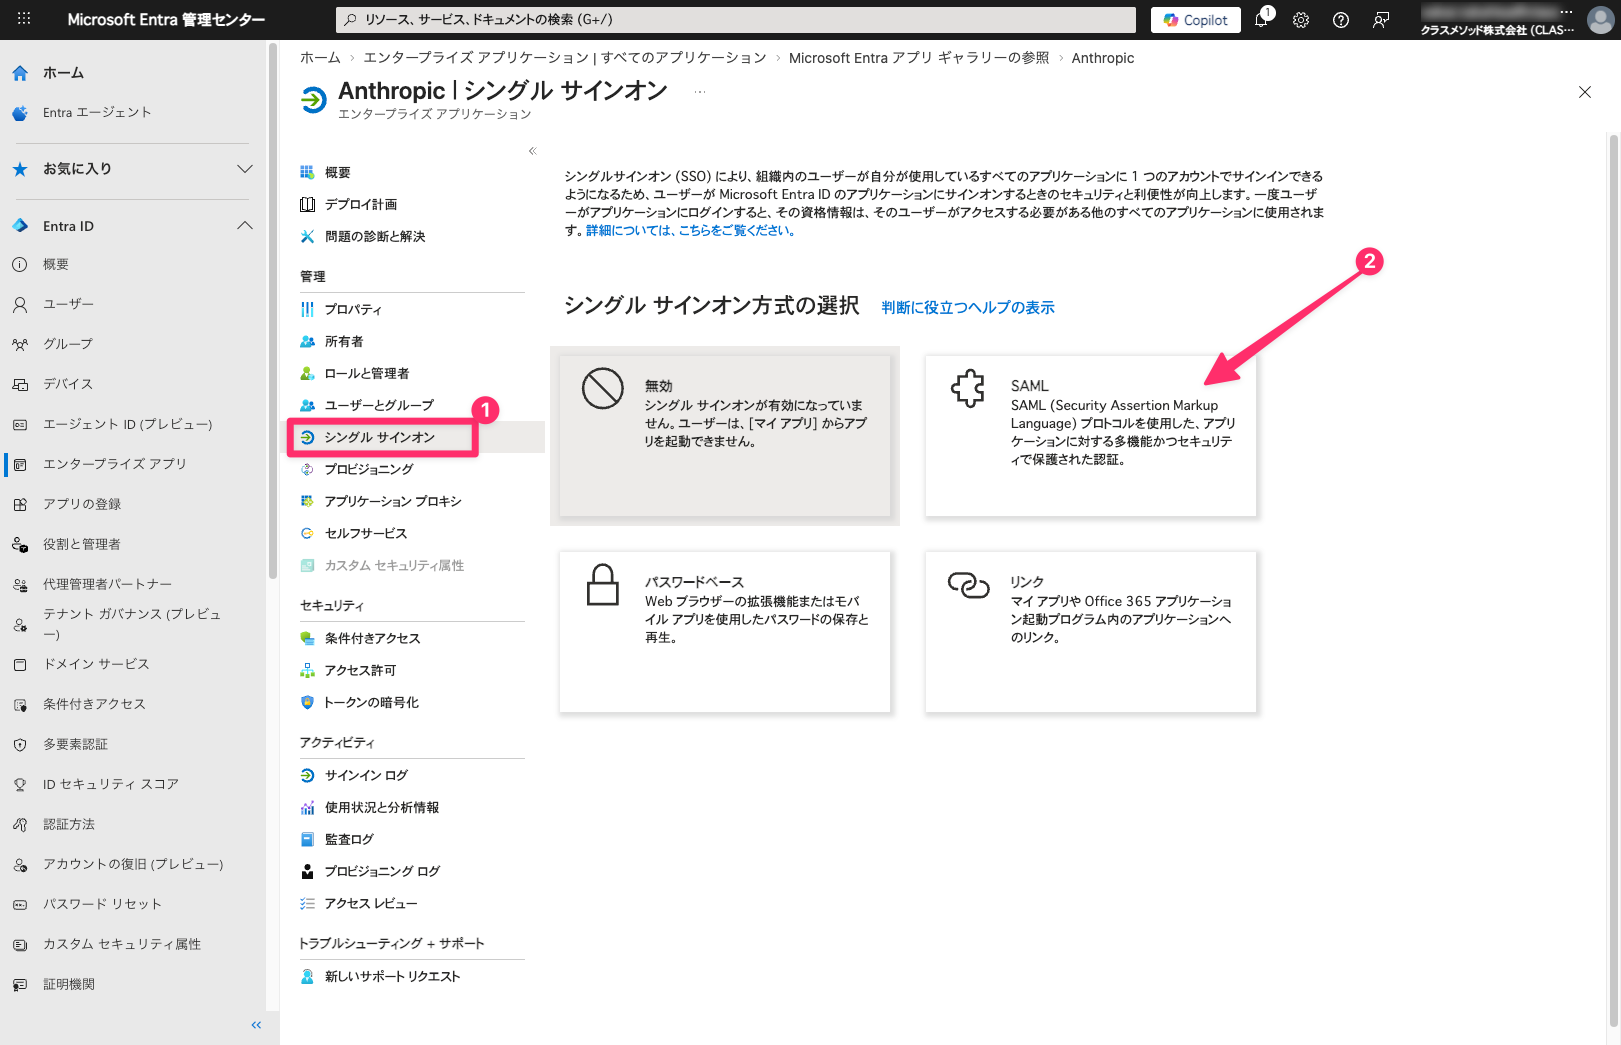Click the help question mark icon
The image size is (1621, 1045).
click(x=1341, y=20)
